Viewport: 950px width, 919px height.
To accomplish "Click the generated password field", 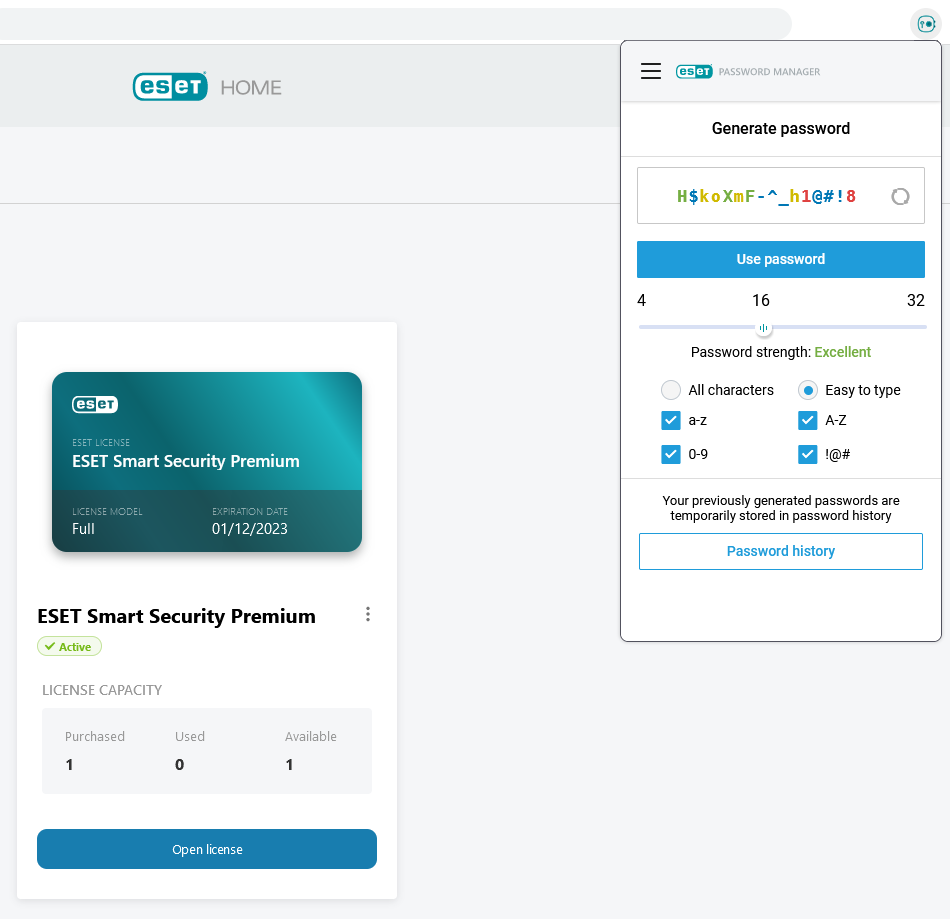I will tap(780, 196).
